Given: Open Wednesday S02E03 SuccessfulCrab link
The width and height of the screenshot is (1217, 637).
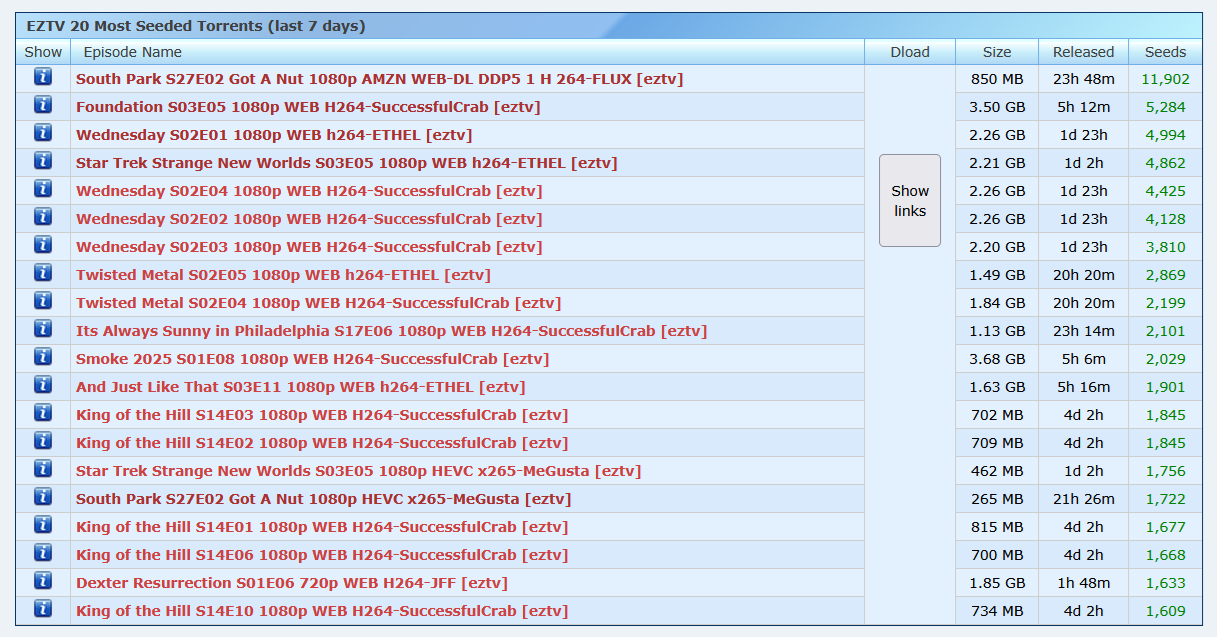Looking at the screenshot, I should point(309,247).
